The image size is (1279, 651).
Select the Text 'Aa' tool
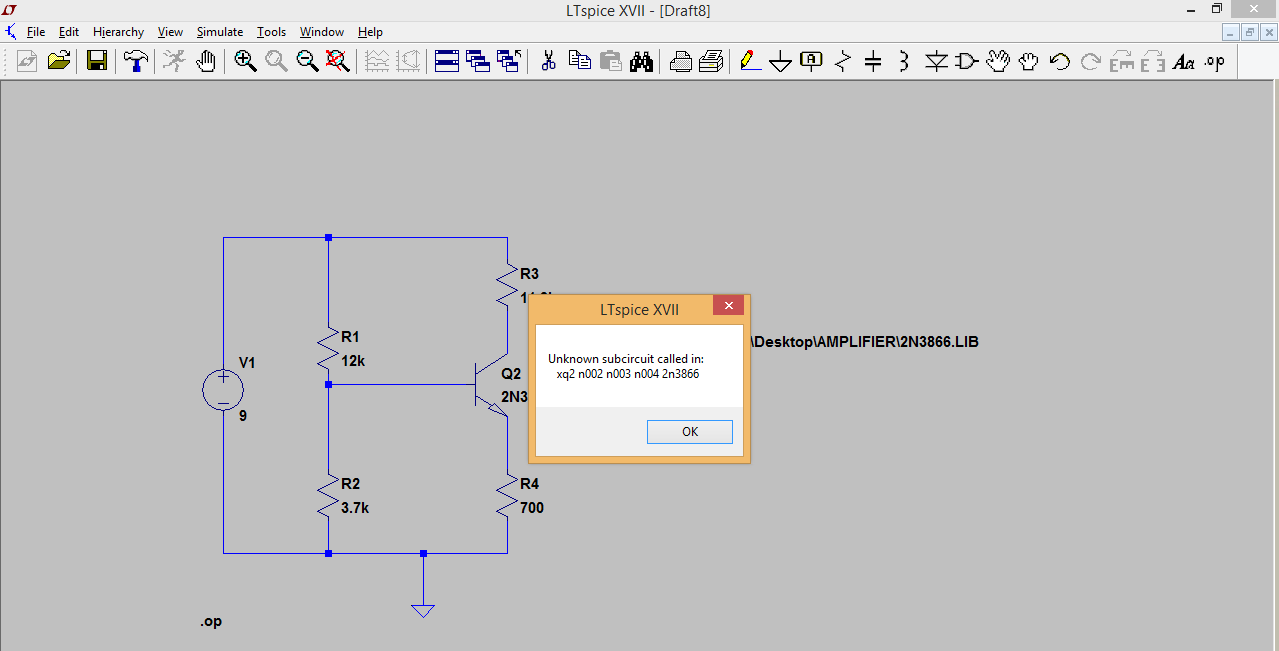pos(1184,61)
